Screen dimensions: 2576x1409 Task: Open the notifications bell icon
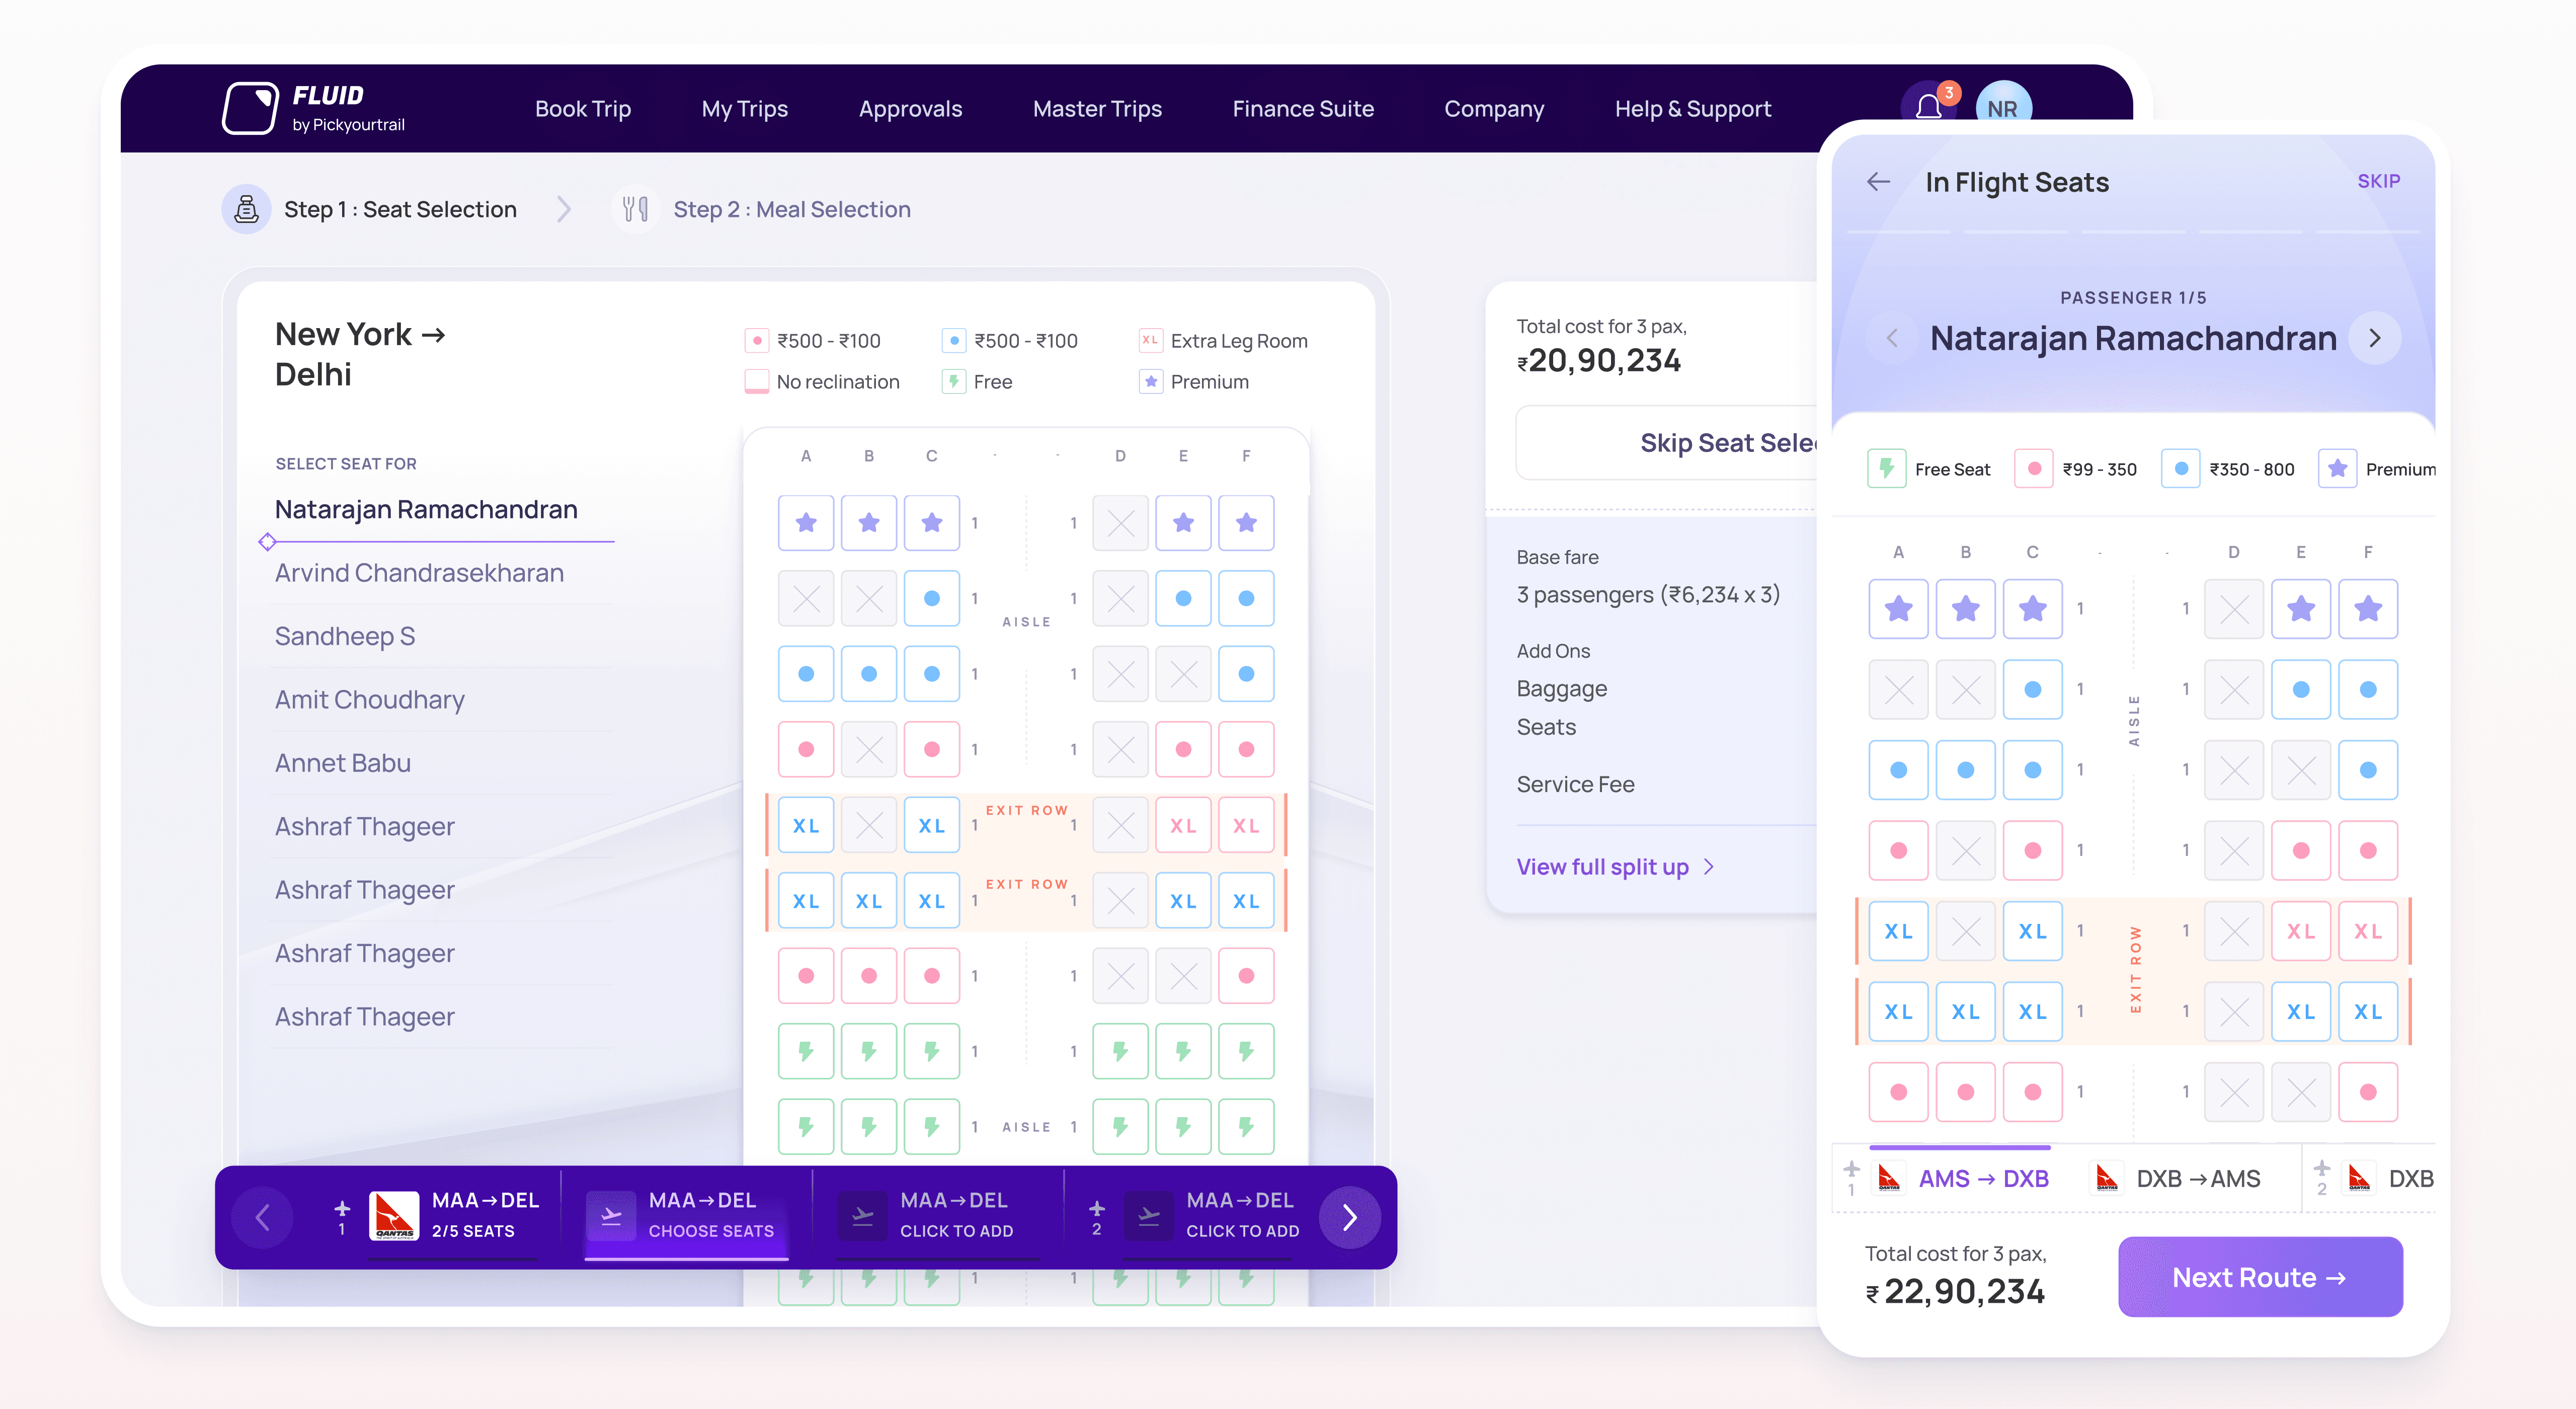pos(1929,107)
